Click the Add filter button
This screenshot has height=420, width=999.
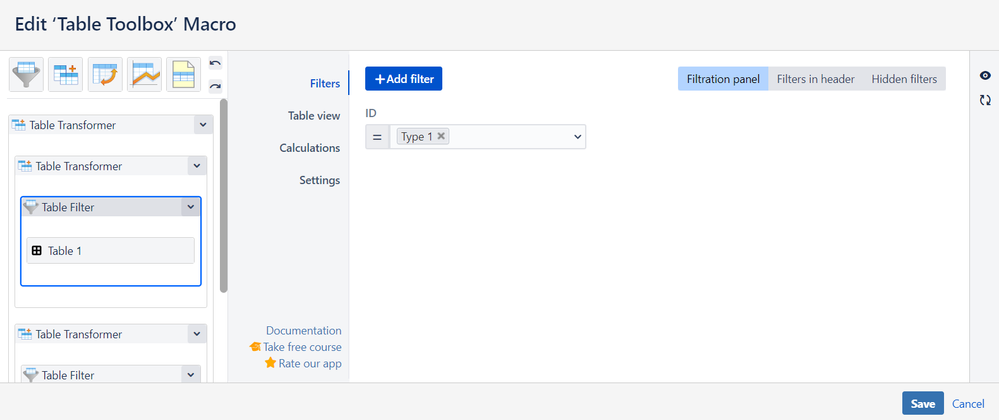point(403,79)
